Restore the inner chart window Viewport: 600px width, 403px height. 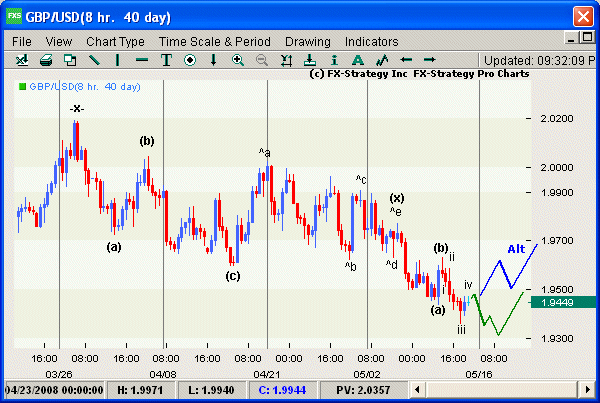[587, 38]
